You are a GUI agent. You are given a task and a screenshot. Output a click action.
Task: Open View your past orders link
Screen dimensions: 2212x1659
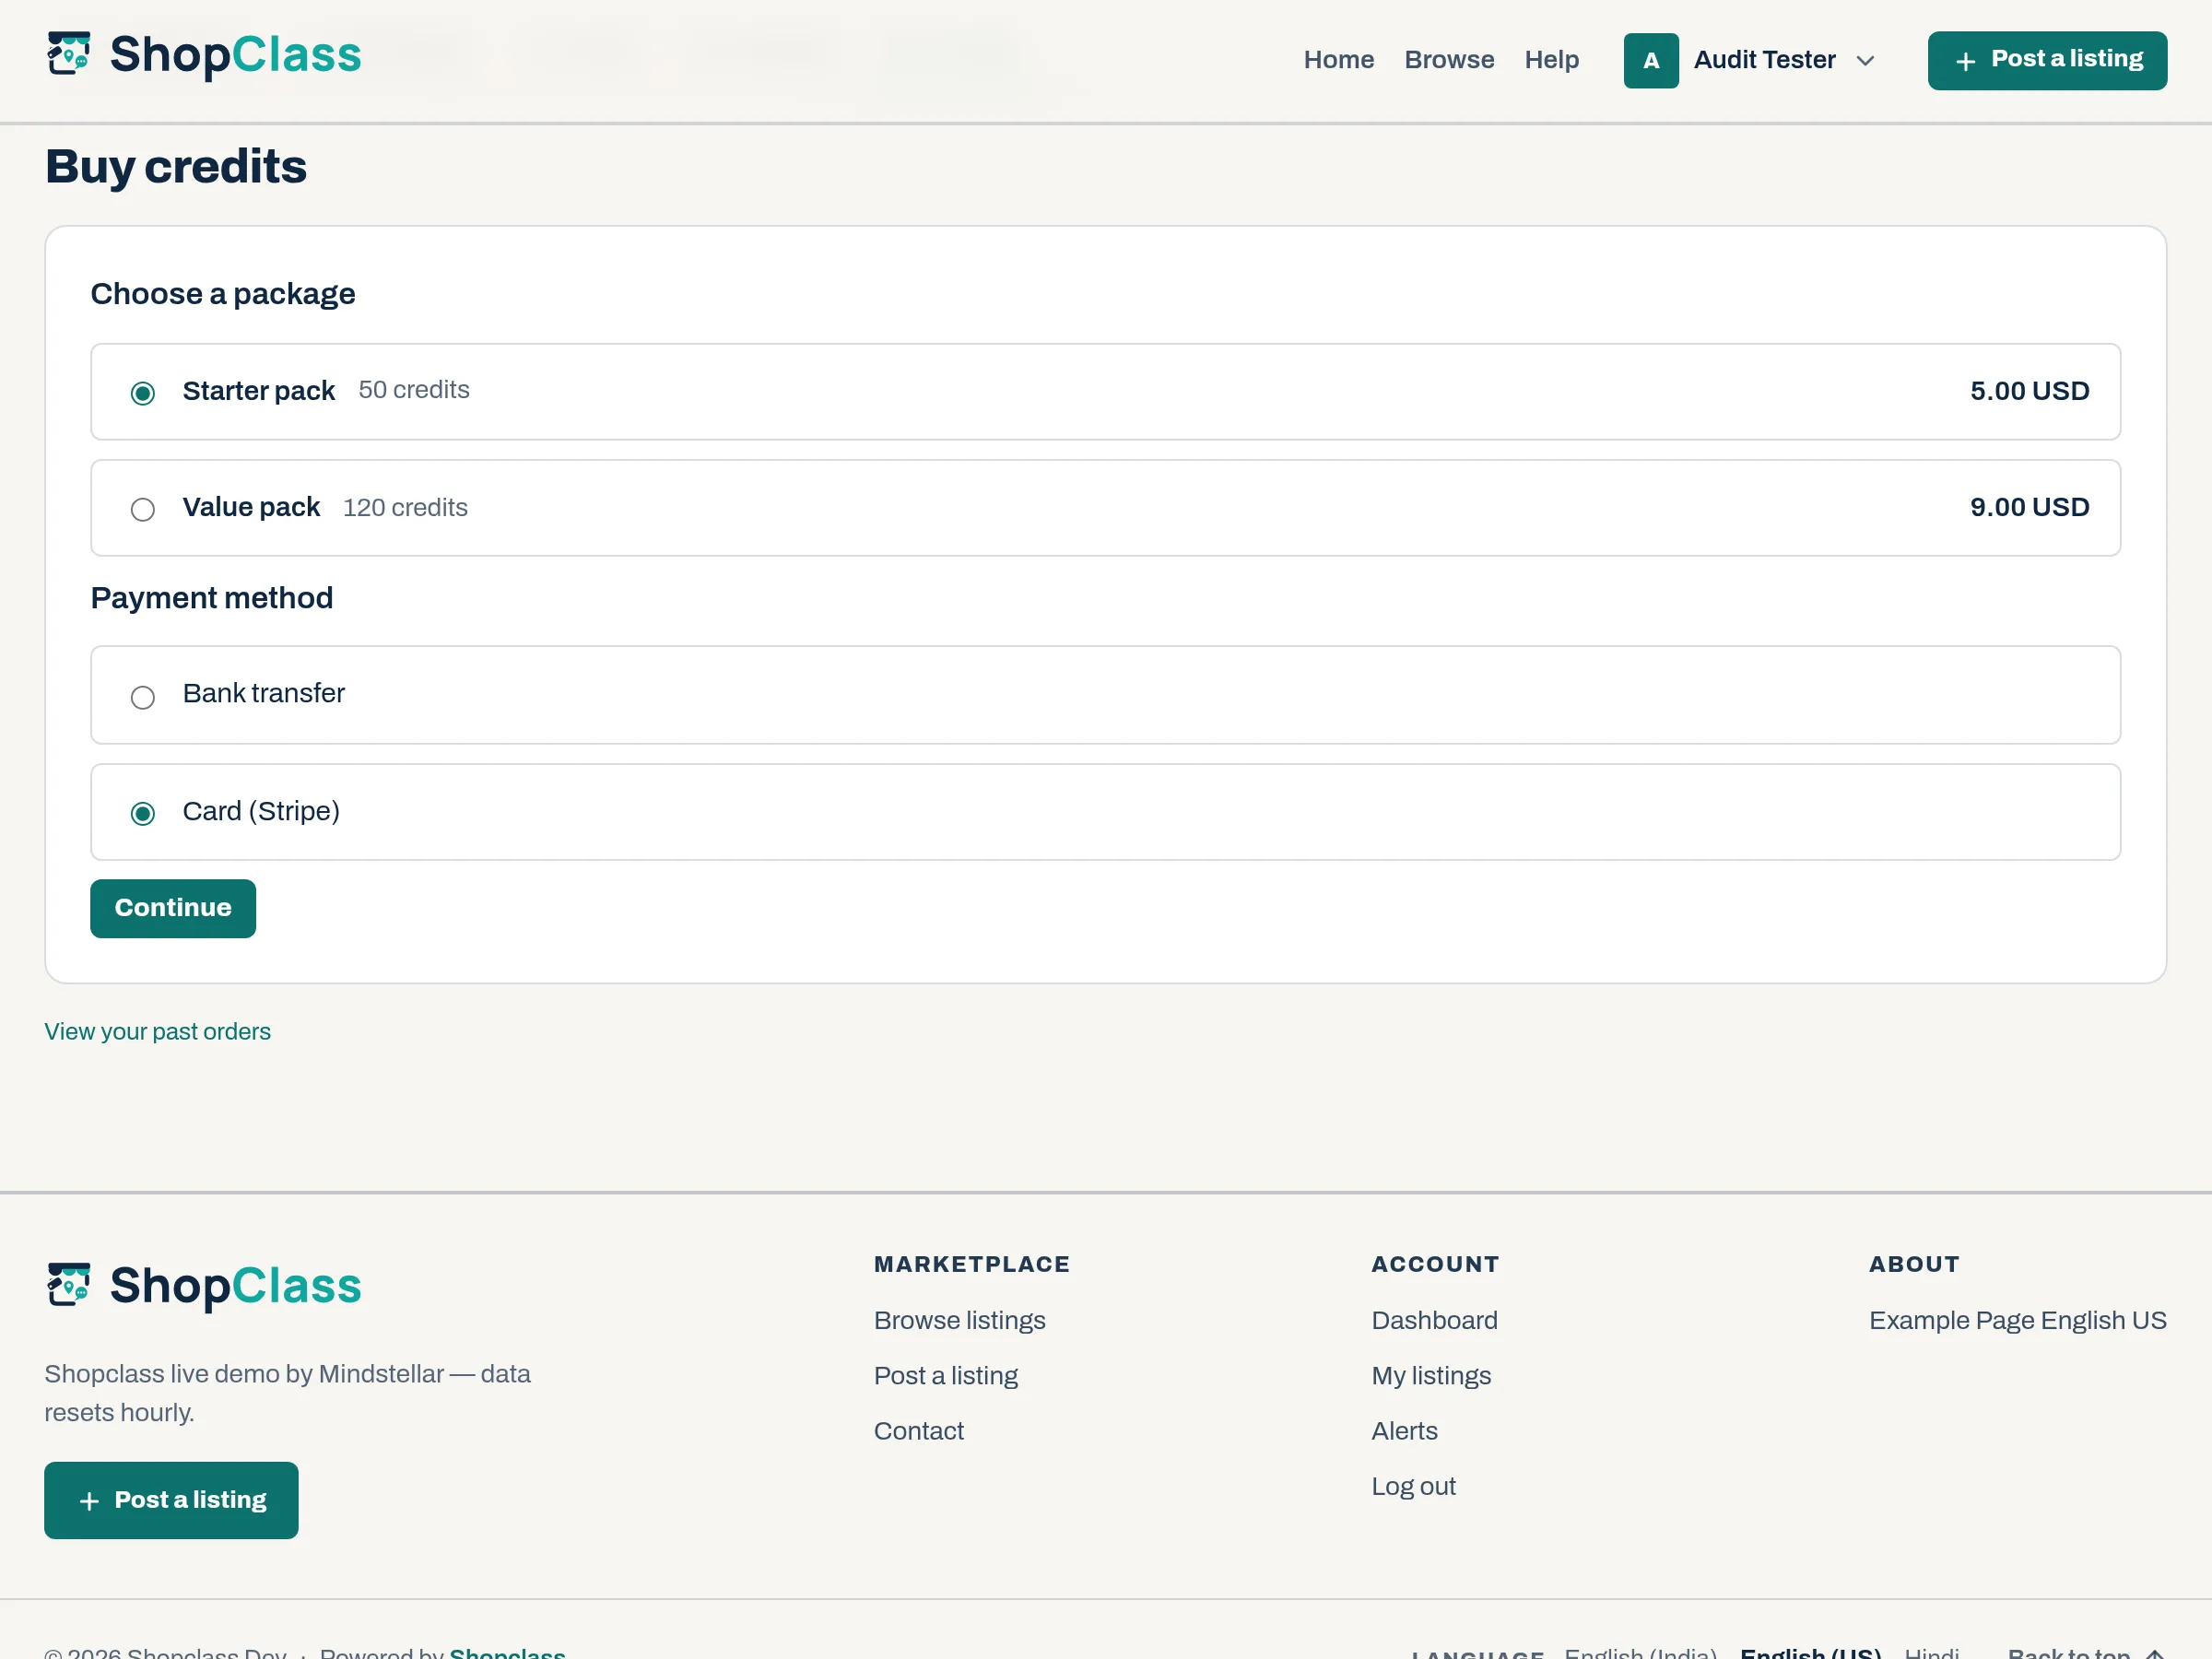coord(157,1032)
